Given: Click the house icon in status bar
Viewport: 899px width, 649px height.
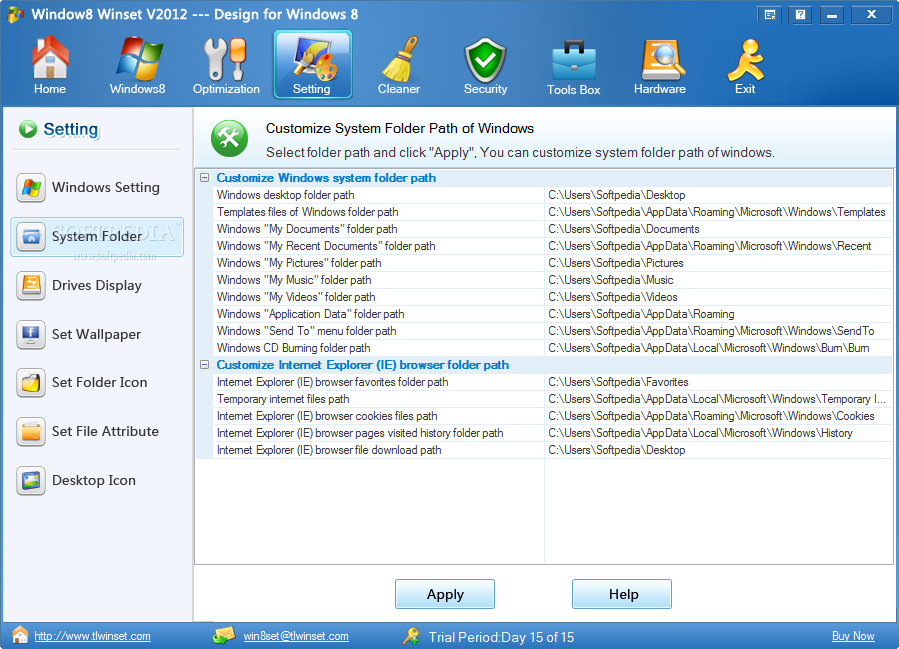Looking at the screenshot, I should (20, 635).
